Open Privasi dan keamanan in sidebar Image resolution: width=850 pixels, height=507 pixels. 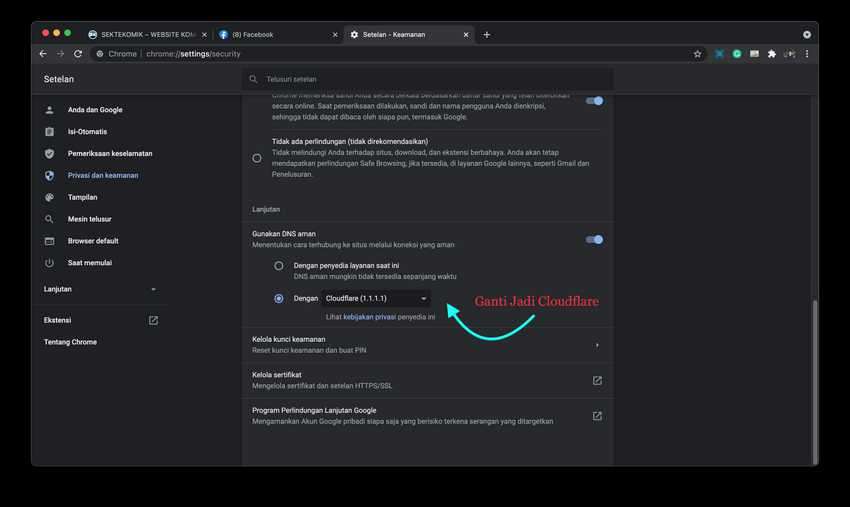[103, 175]
